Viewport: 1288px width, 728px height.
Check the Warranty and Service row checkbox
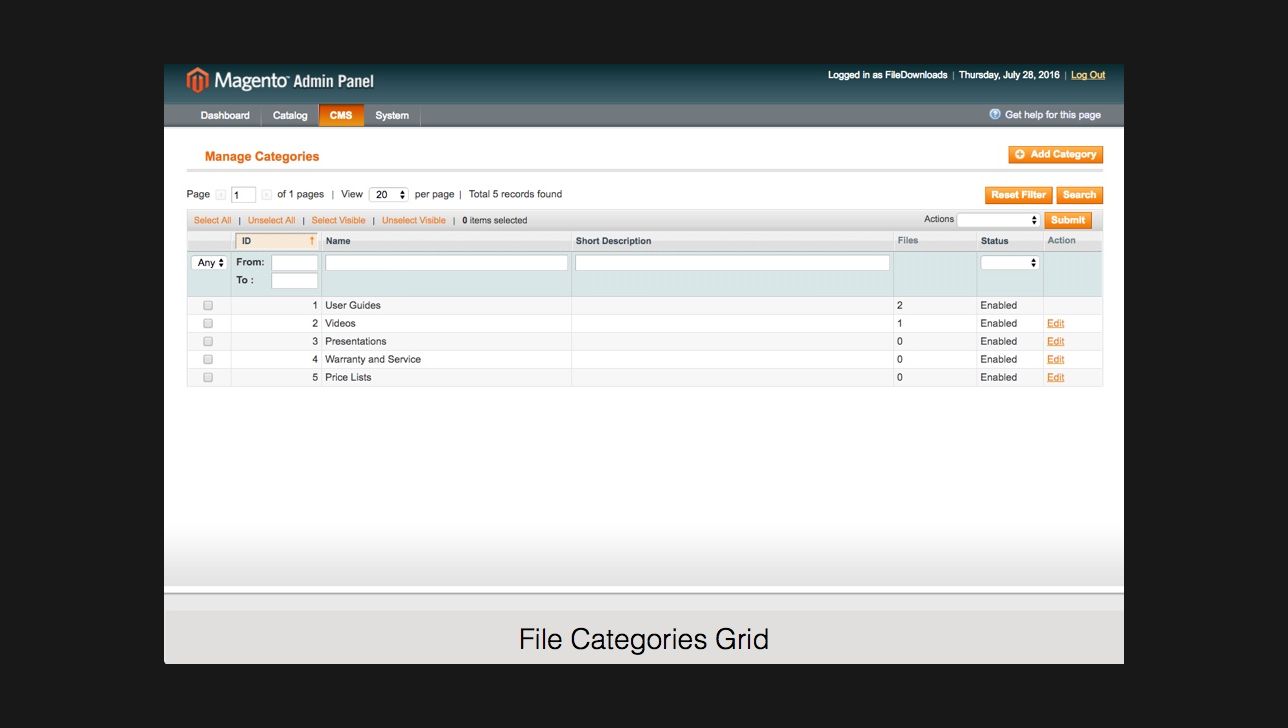click(x=208, y=359)
